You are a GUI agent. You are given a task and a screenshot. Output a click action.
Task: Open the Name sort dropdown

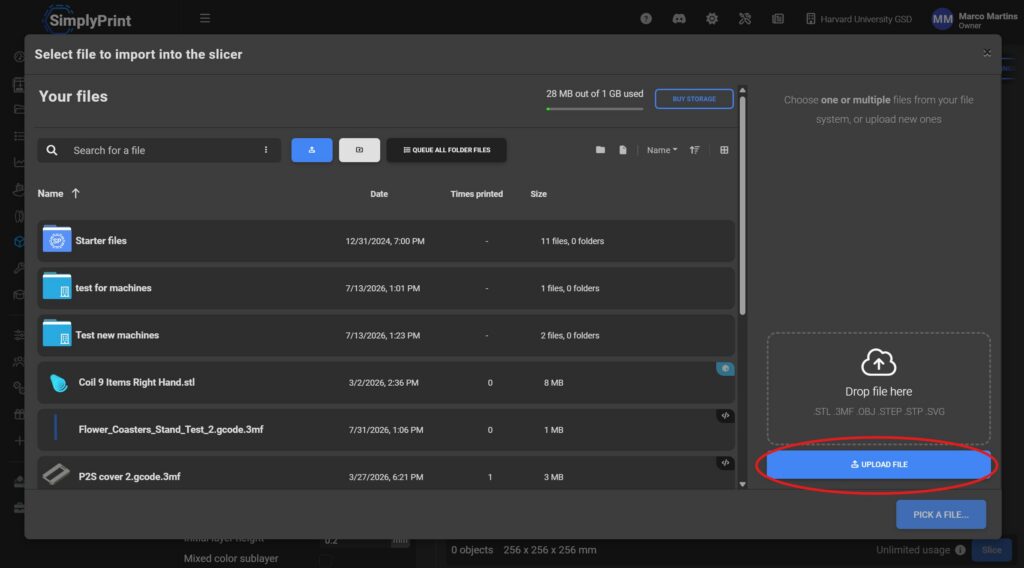coord(662,150)
